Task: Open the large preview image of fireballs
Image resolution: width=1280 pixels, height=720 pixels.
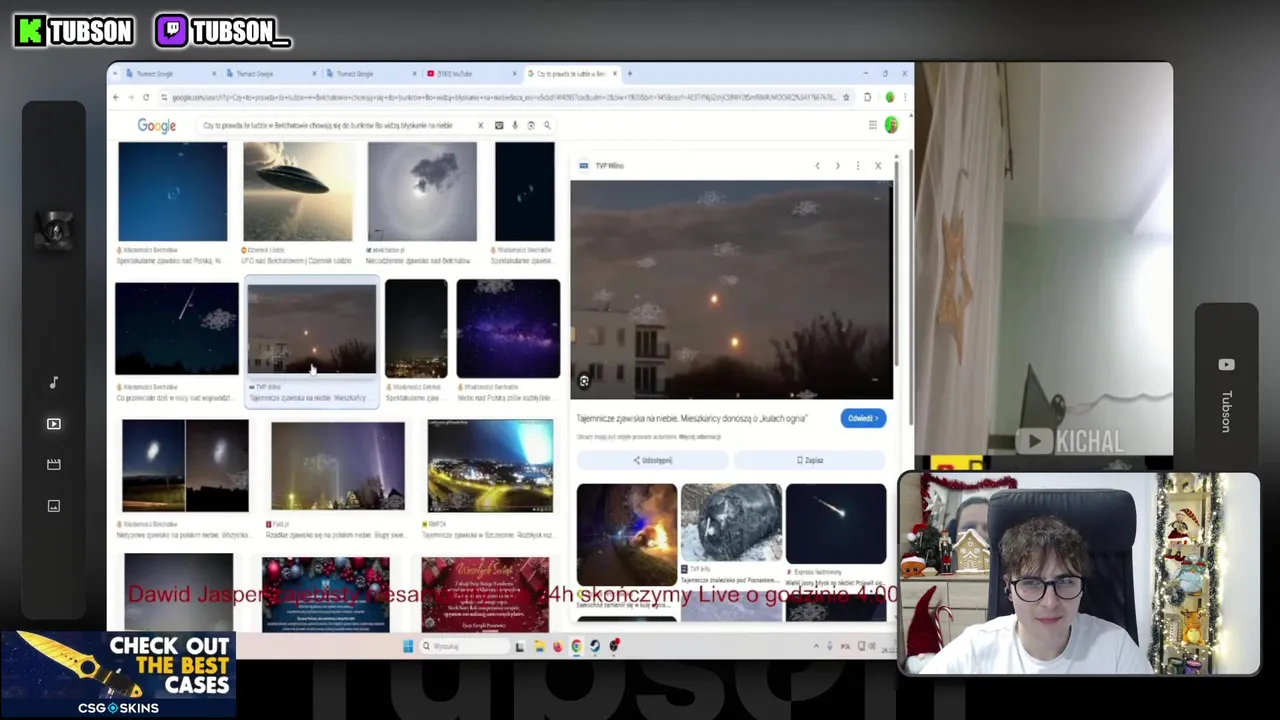Action: 732,290
